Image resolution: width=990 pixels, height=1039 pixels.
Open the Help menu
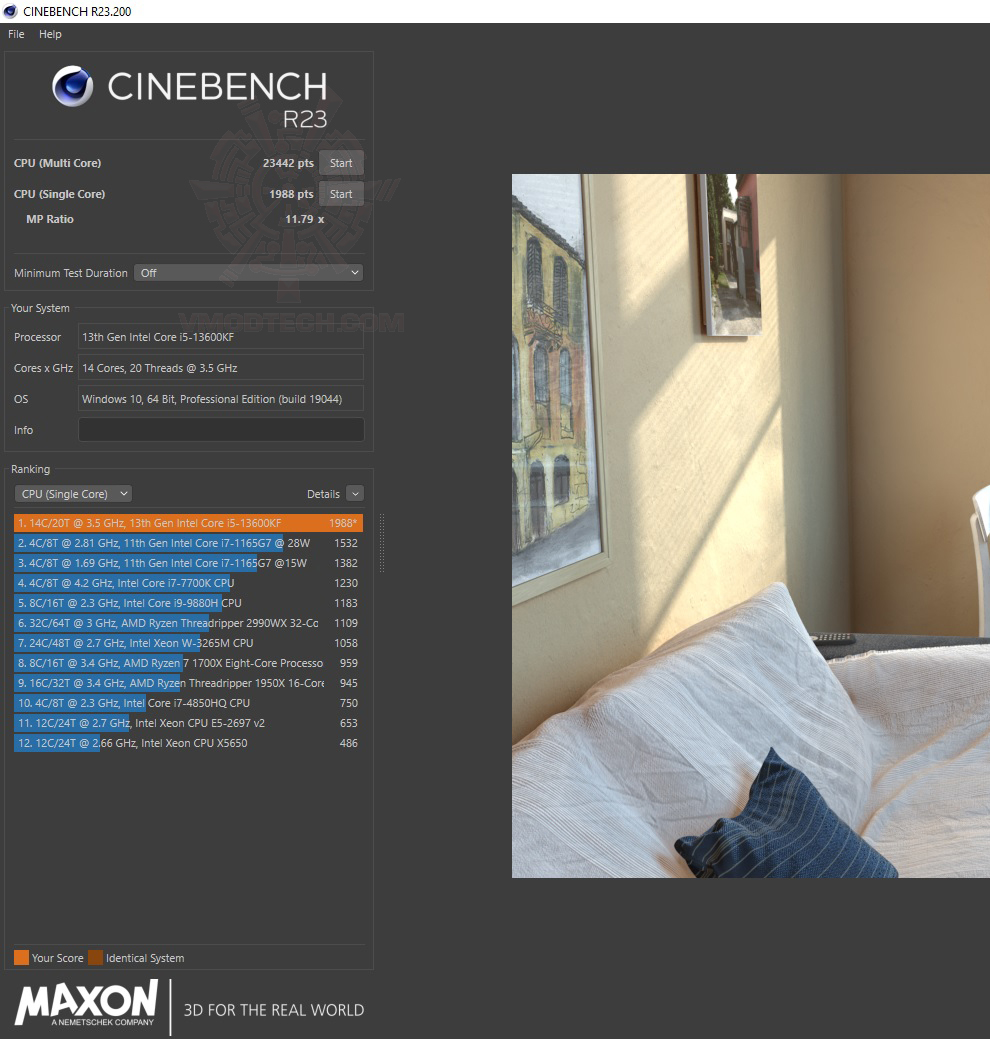coord(50,34)
